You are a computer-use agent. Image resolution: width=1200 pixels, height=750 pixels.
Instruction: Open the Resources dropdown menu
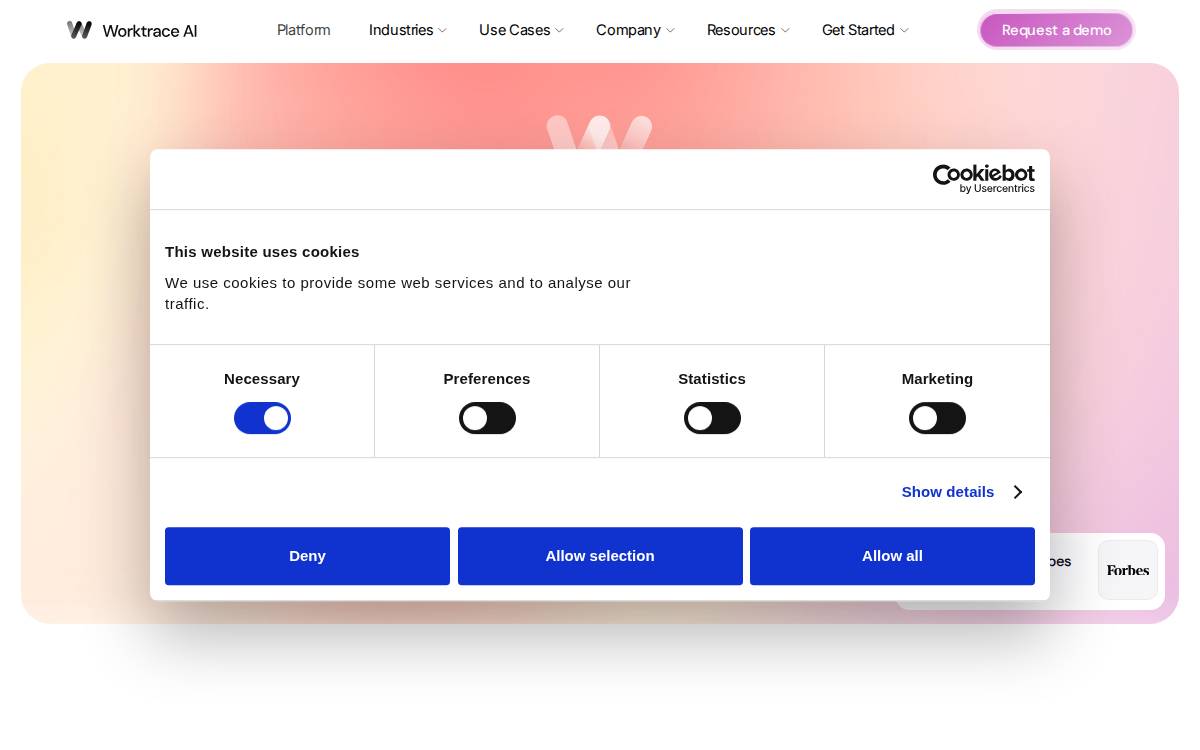748,30
